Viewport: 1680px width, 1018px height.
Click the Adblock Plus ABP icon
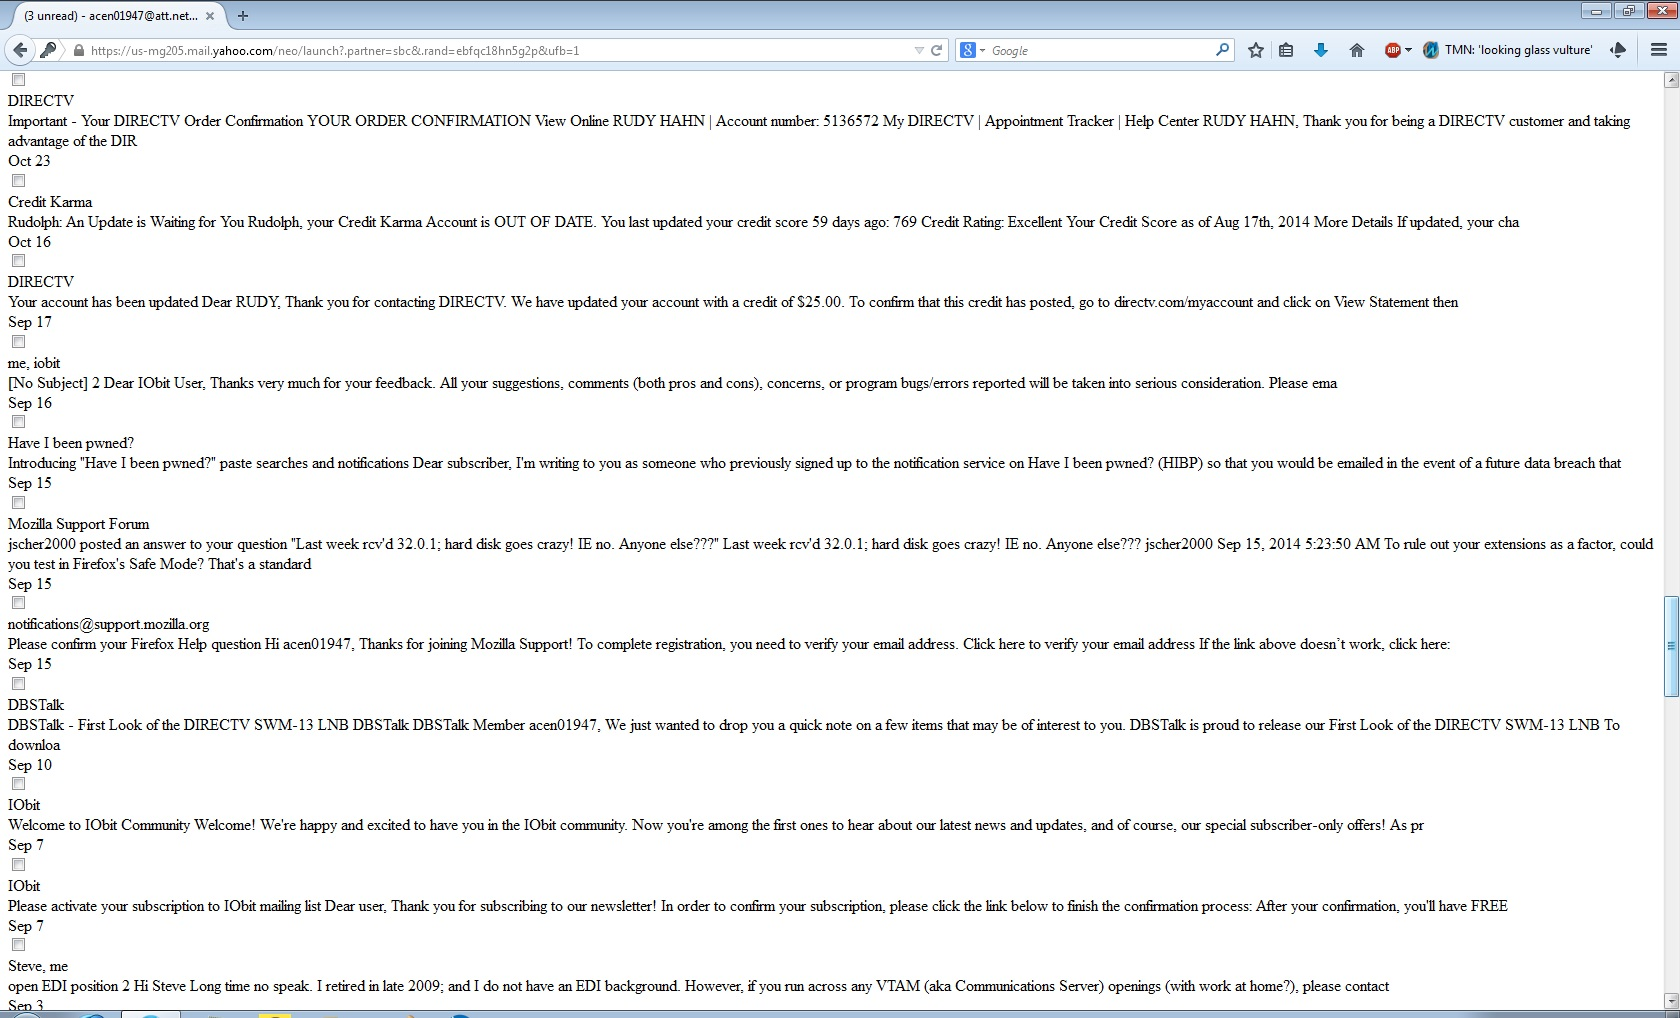1392,50
